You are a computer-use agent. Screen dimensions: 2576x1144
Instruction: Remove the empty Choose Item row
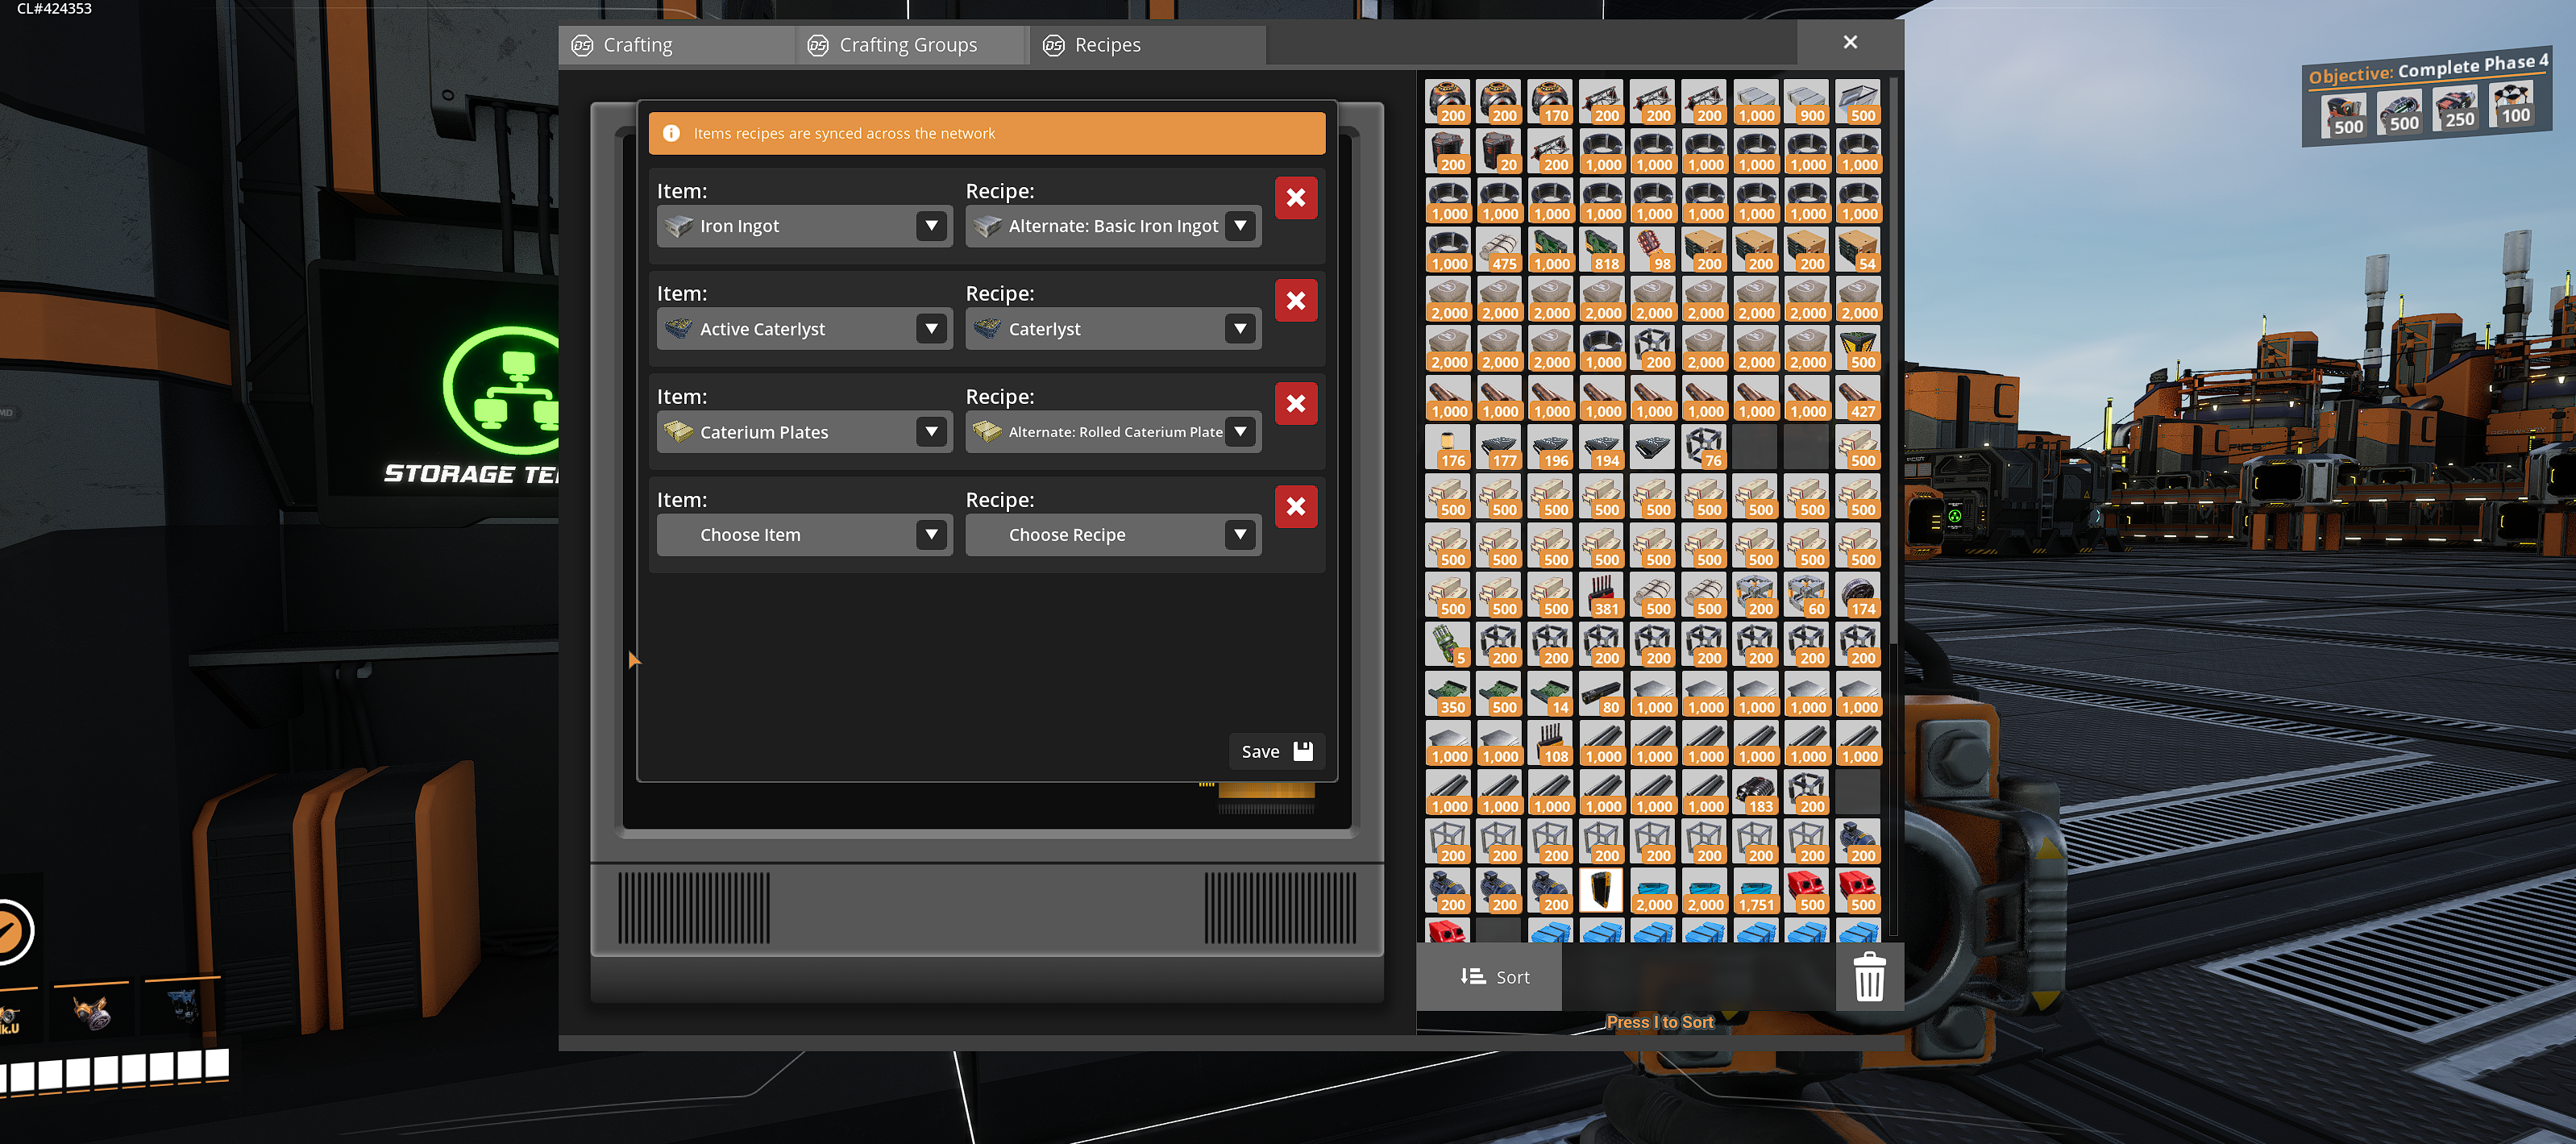tap(1296, 507)
